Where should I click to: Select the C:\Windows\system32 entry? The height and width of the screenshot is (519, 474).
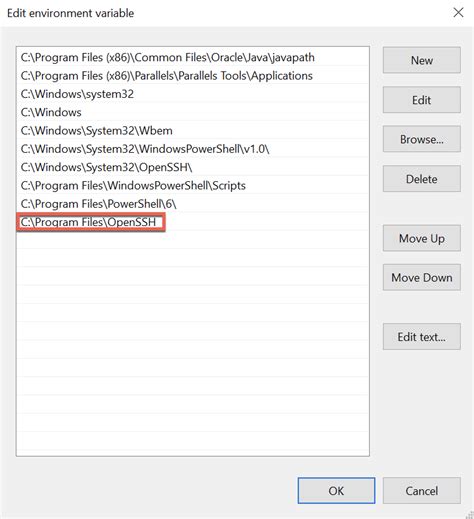point(193,94)
